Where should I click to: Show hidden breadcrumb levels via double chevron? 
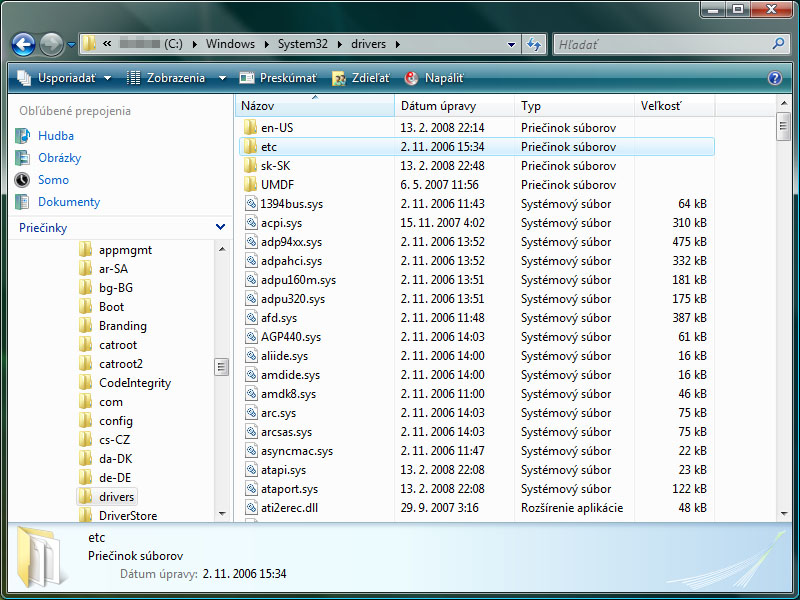pyautogui.click(x=107, y=44)
